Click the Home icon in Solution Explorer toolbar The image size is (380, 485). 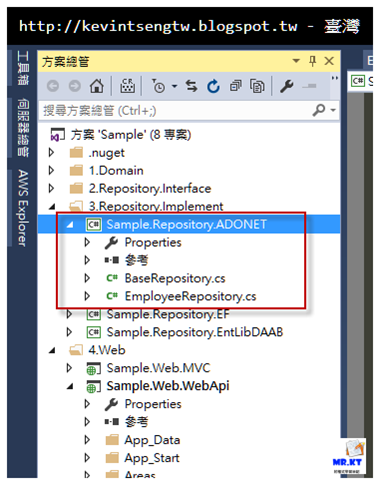(x=97, y=86)
